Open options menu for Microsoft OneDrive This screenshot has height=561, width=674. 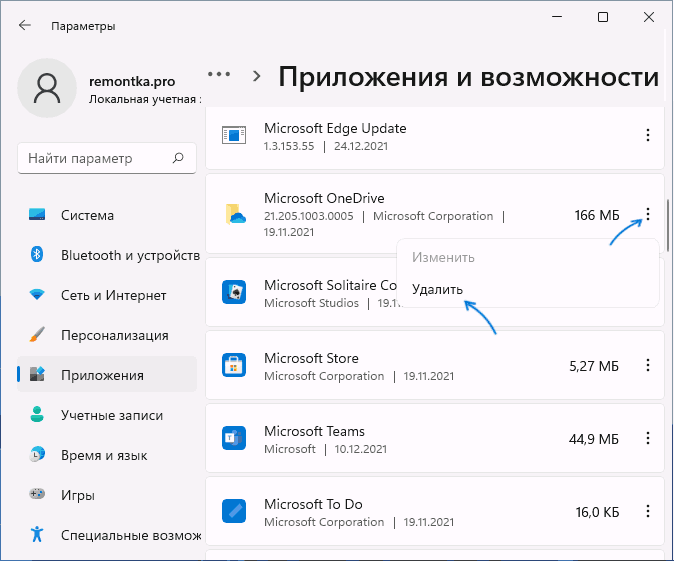pyautogui.click(x=647, y=214)
